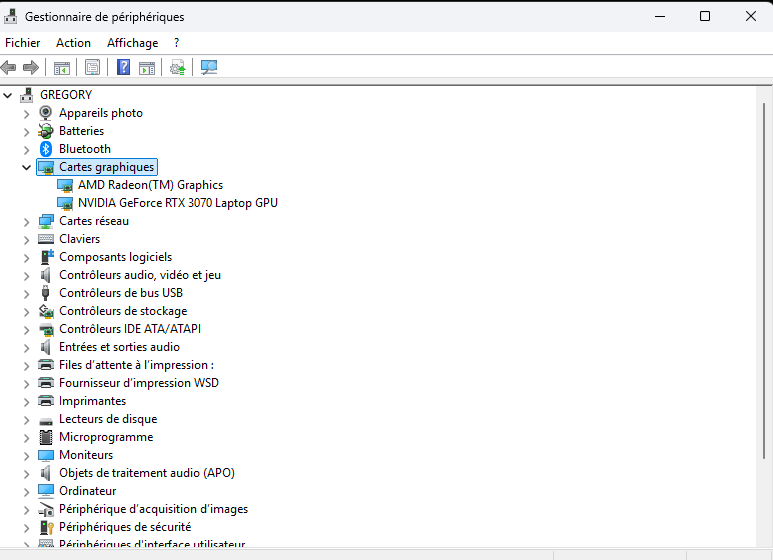Open the blue Help toolbar icon
This screenshot has height=560, width=773.
pos(123,67)
